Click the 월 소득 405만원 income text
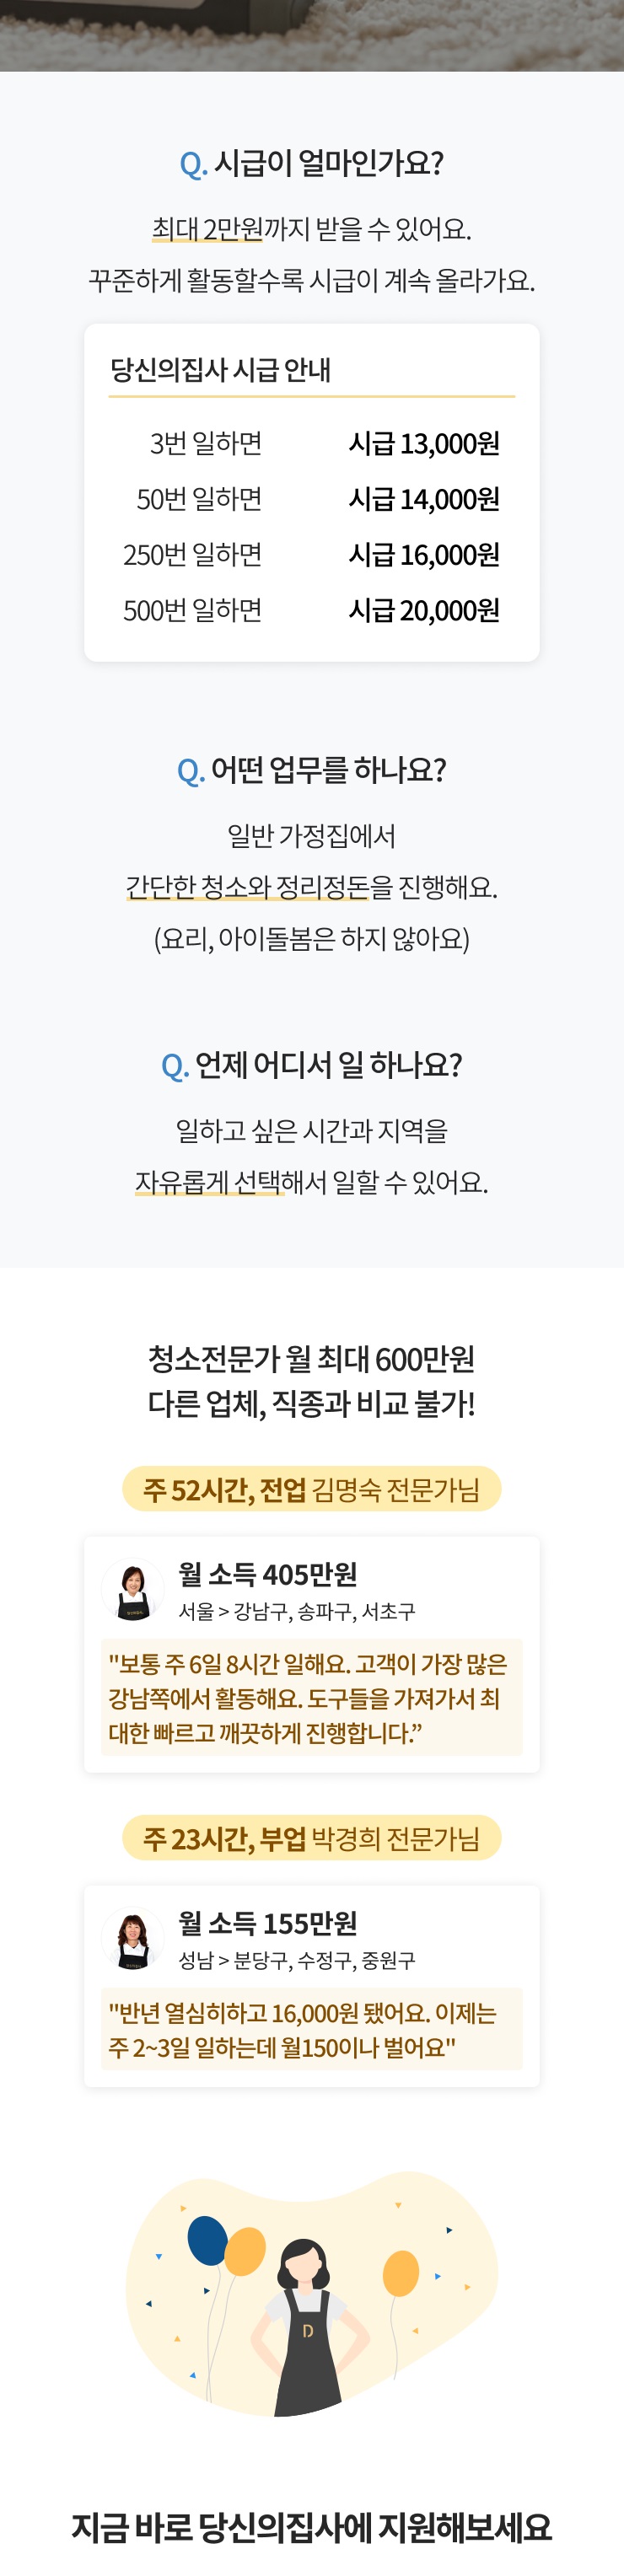 point(267,1575)
